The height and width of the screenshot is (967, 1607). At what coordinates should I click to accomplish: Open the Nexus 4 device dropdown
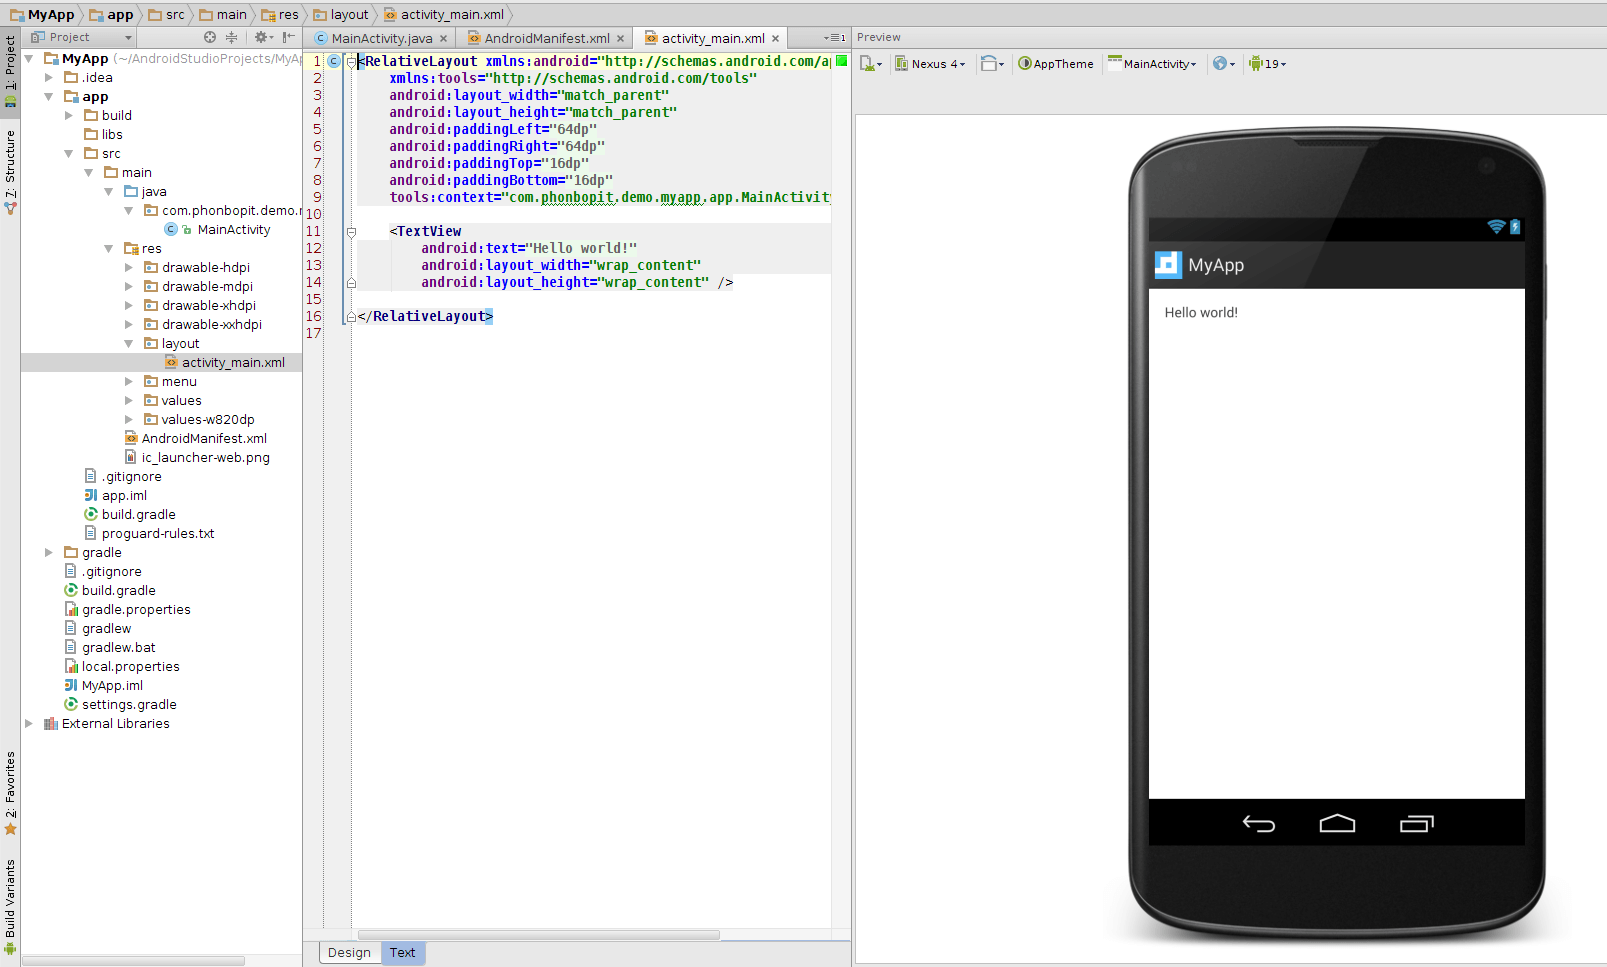(x=930, y=64)
